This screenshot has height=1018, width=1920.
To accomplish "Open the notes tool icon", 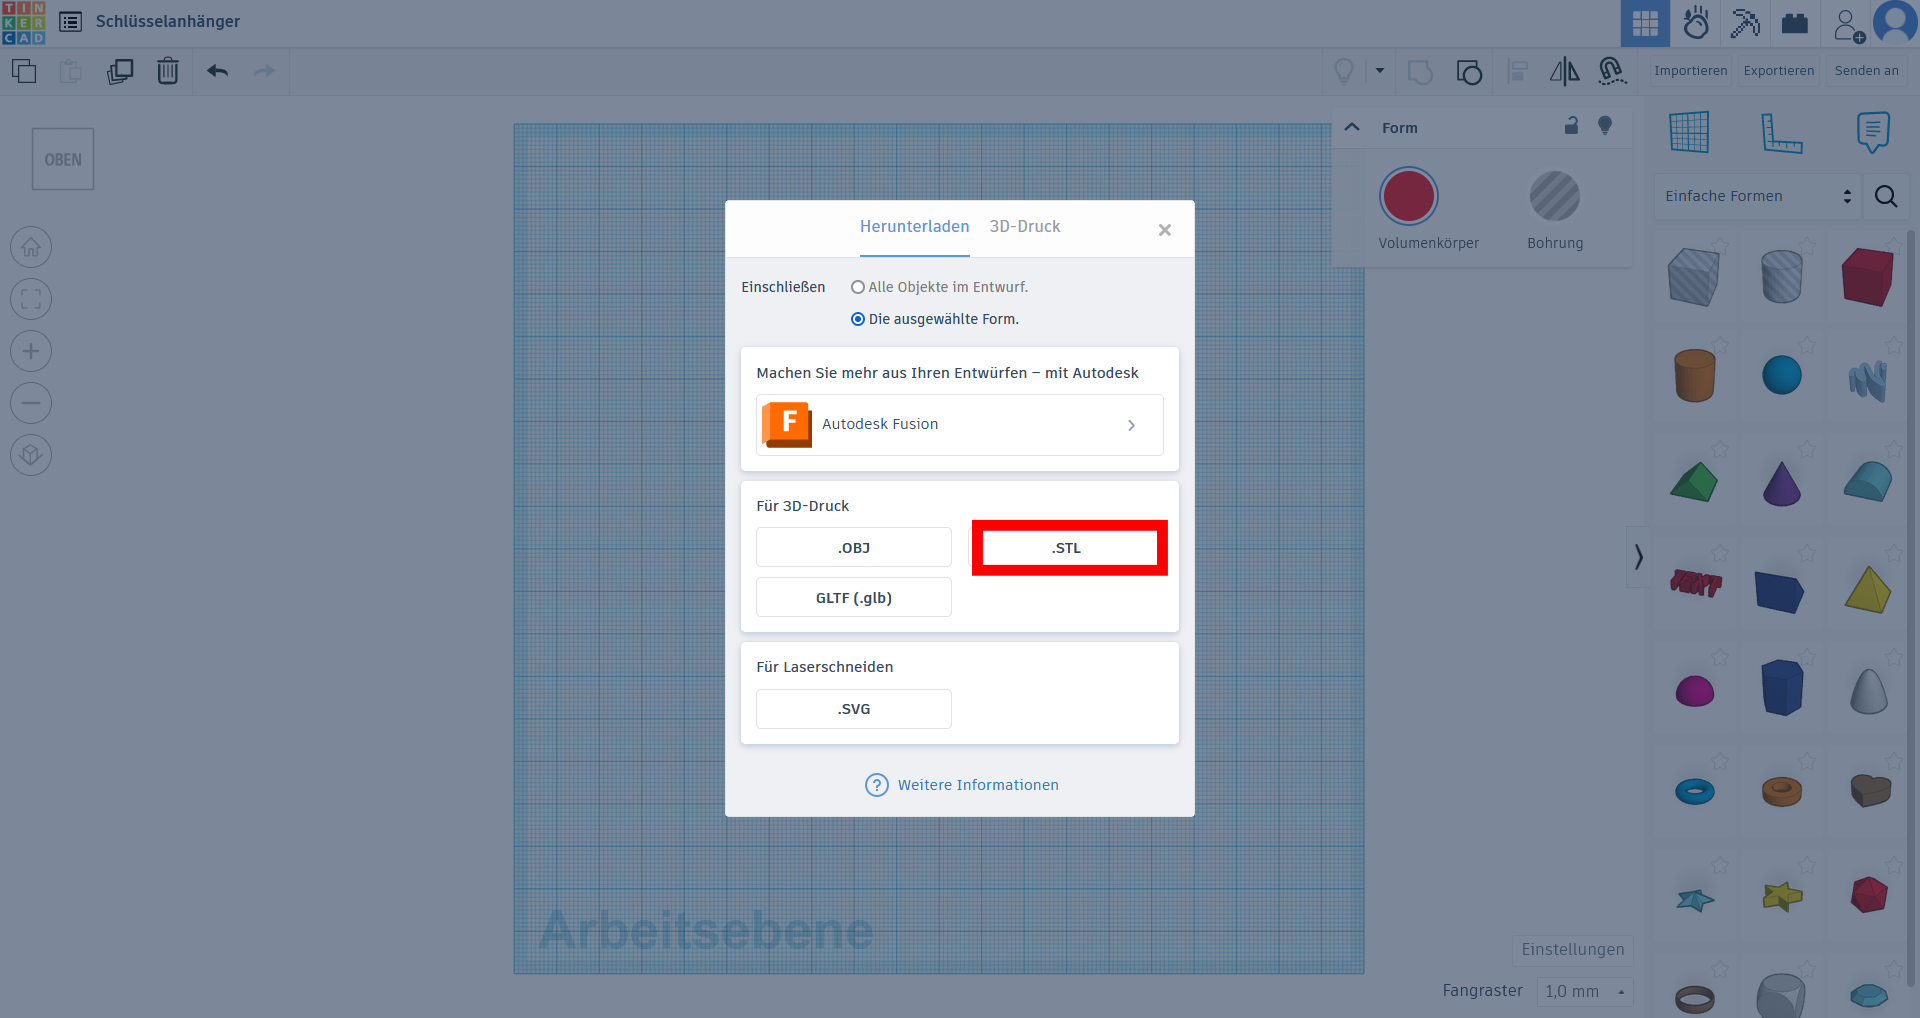I will tap(1872, 132).
